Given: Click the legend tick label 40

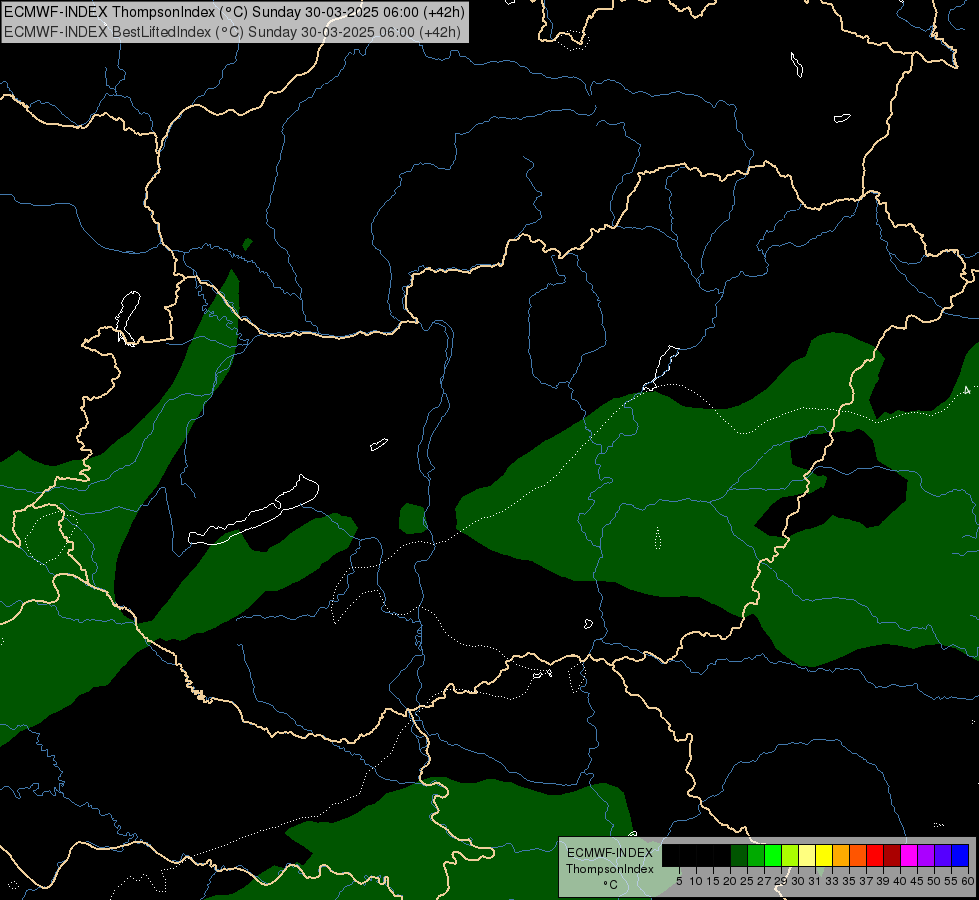Looking at the screenshot, I should (x=900, y=881).
